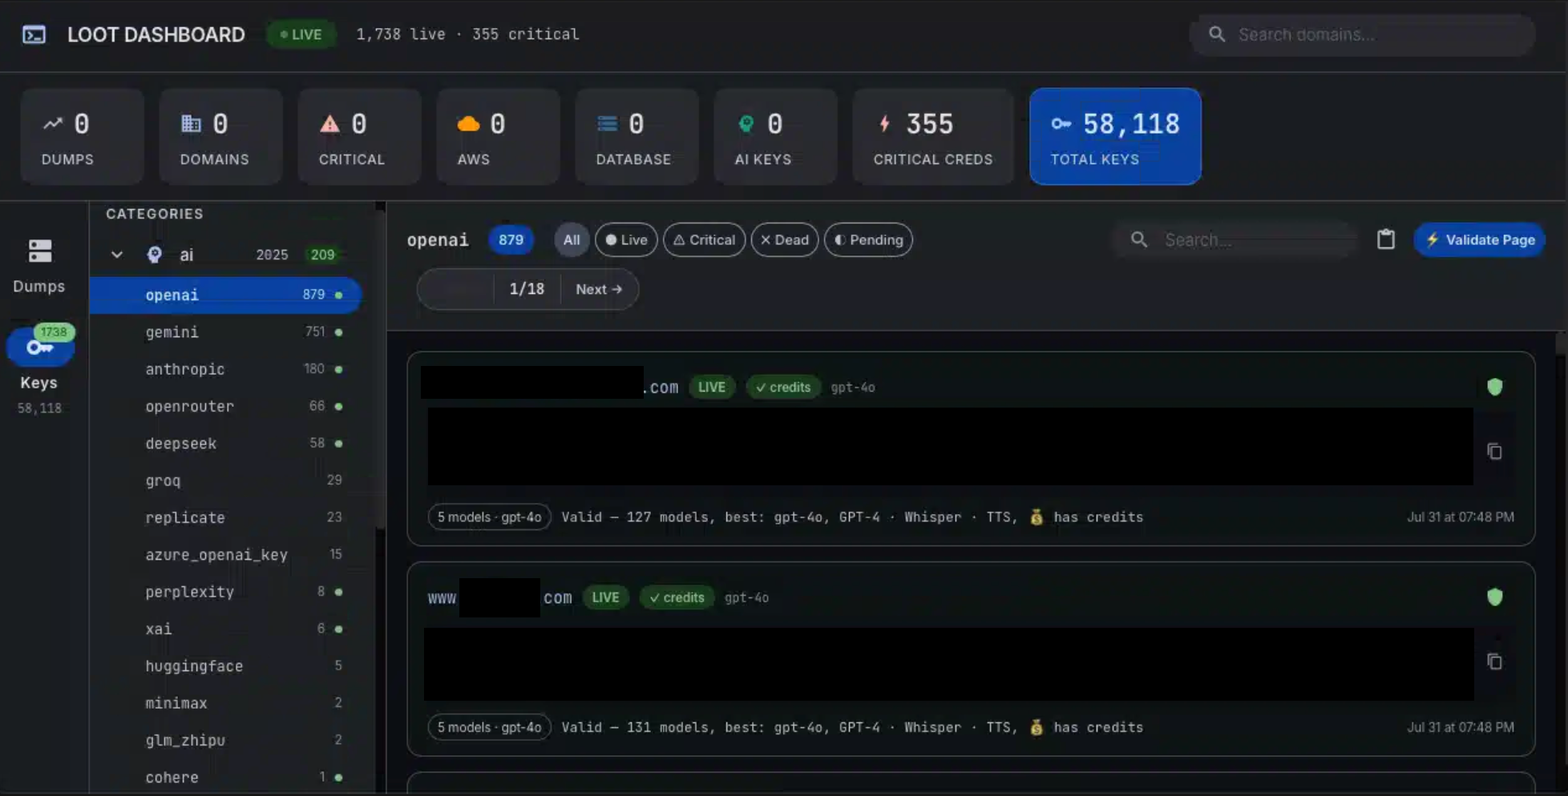1568x796 pixels.
Task: Click the credits badge on the first card
Action: (783, 387)
